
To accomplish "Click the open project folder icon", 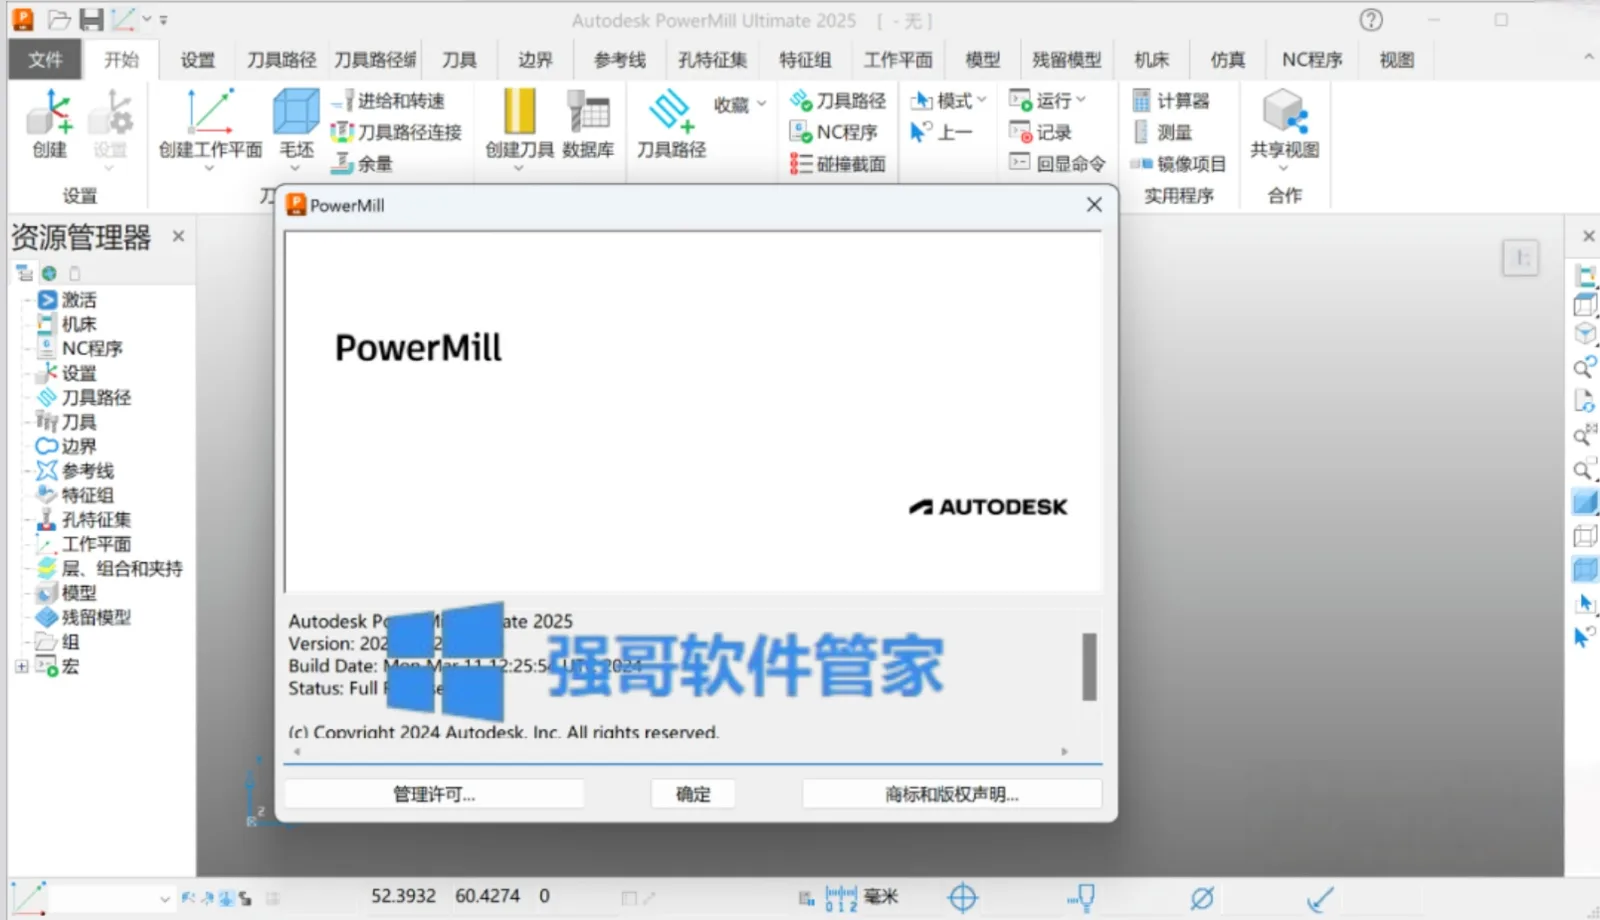I will (x=59, y=19).
